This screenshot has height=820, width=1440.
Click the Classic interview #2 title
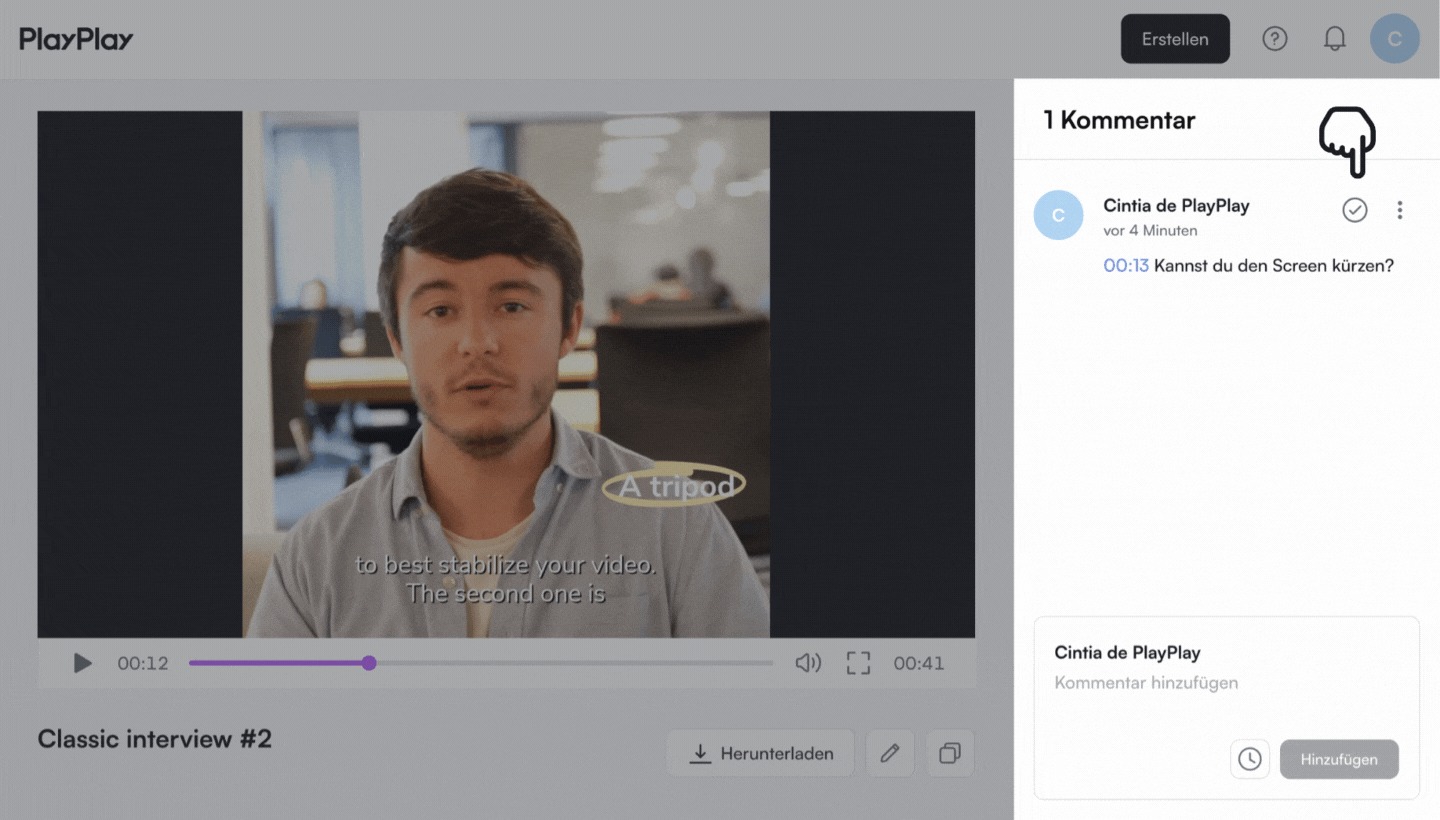[155, 739]
